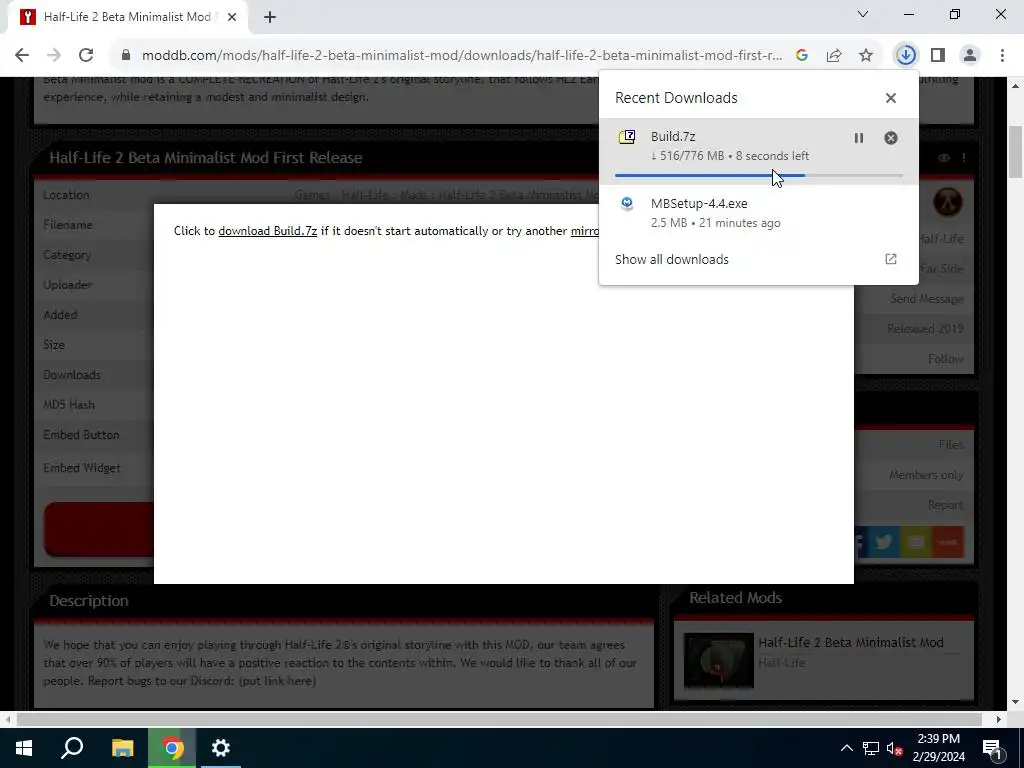The image size is (1024, 768).
Task: Open a new browser tab
Action: (270, 18)
